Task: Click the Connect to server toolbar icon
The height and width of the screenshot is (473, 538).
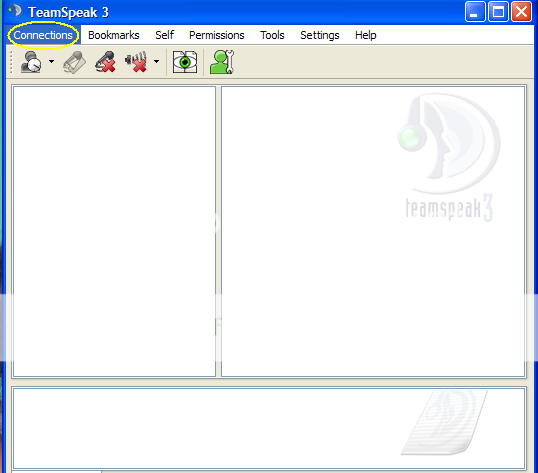Action: pyautogui.click(x=31, y=62)
